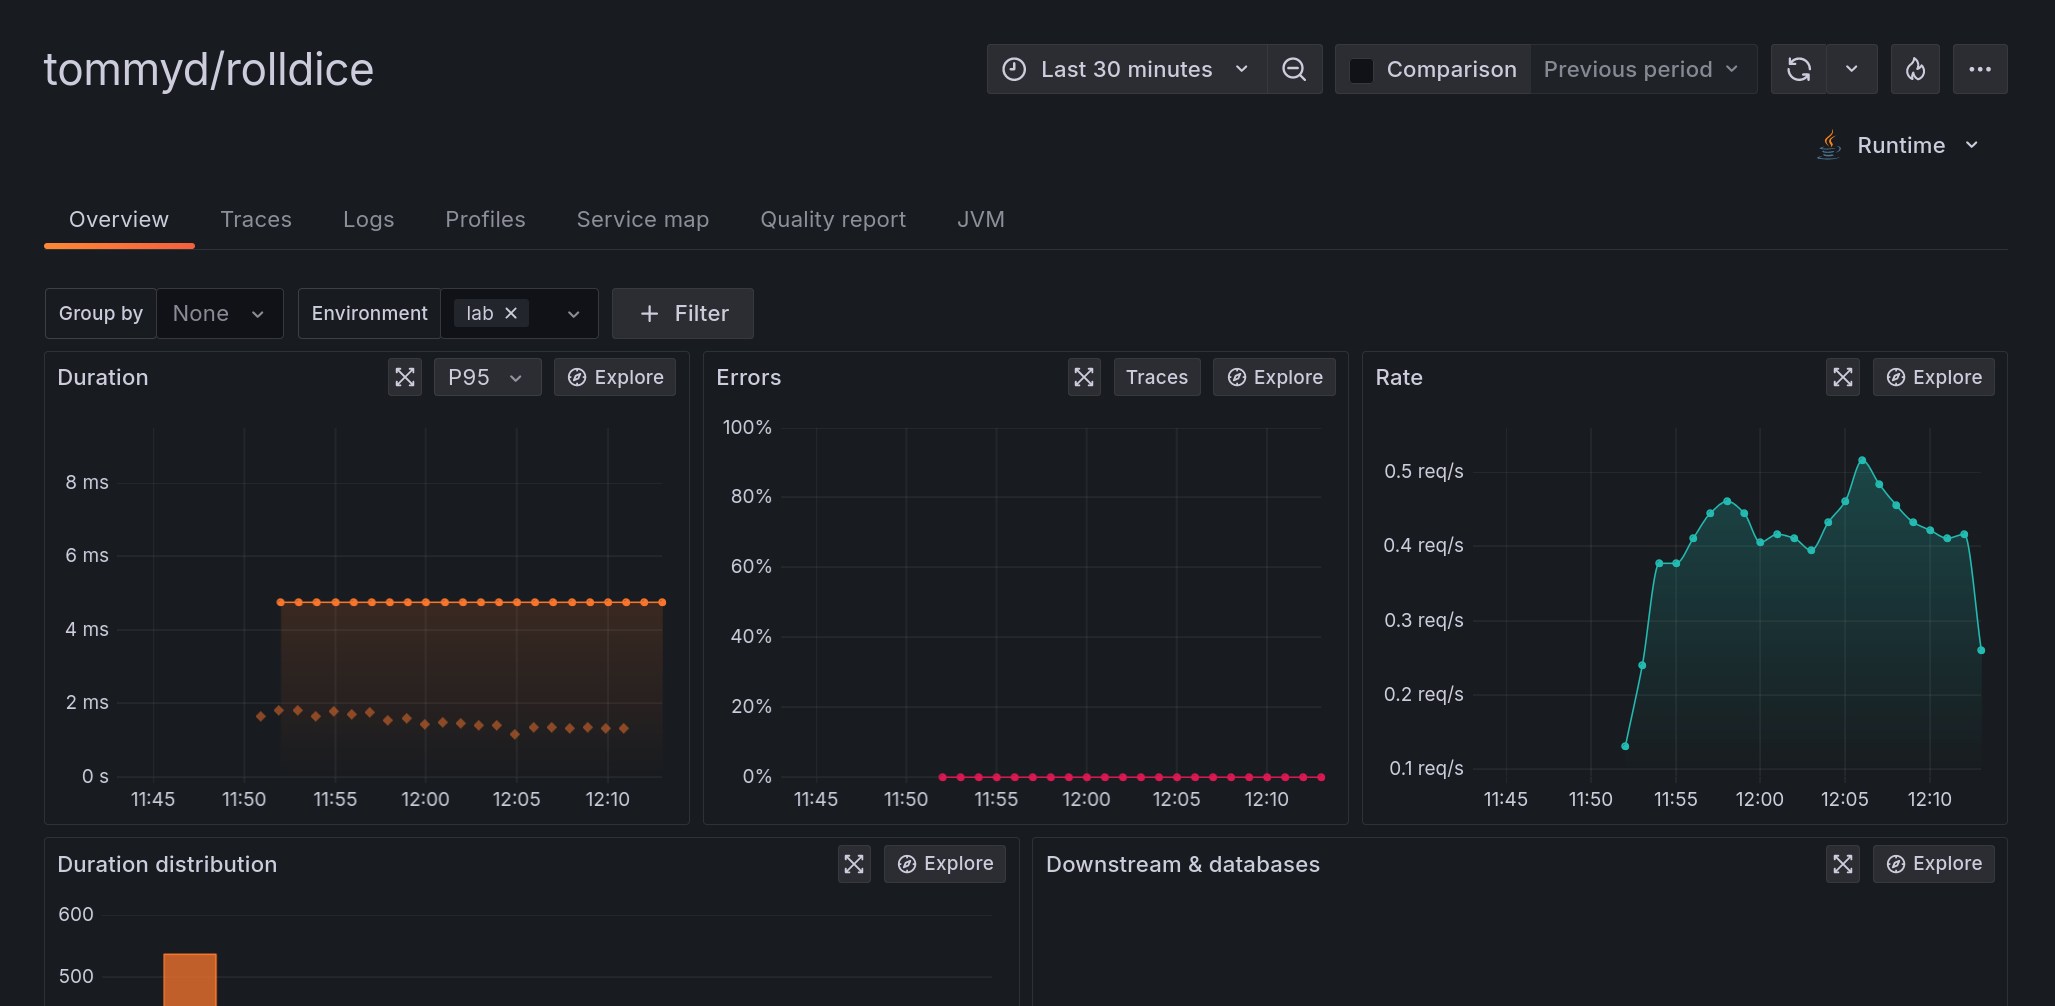
Task: Expand the Duration panel fullscreen icon
Action: 405,377
